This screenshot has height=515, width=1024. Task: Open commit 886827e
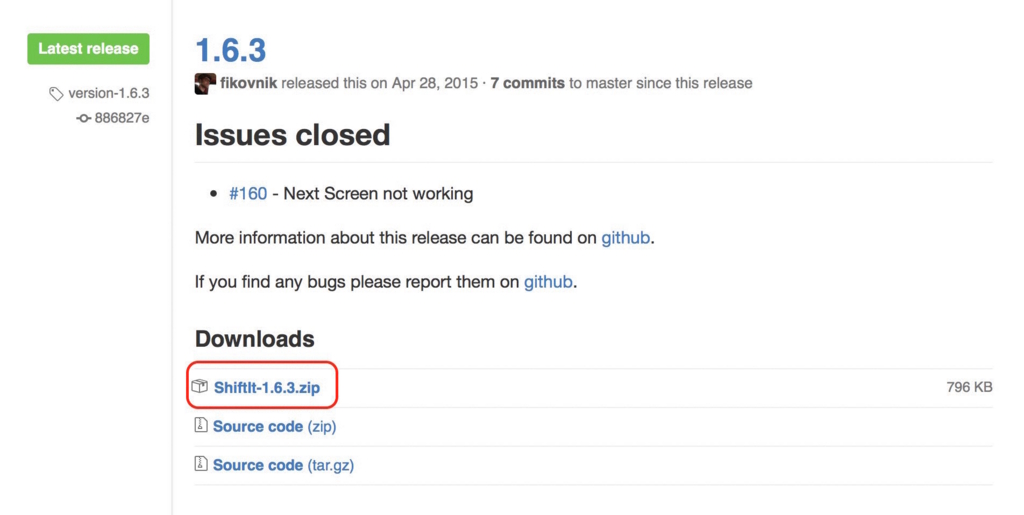click(122, 118)
